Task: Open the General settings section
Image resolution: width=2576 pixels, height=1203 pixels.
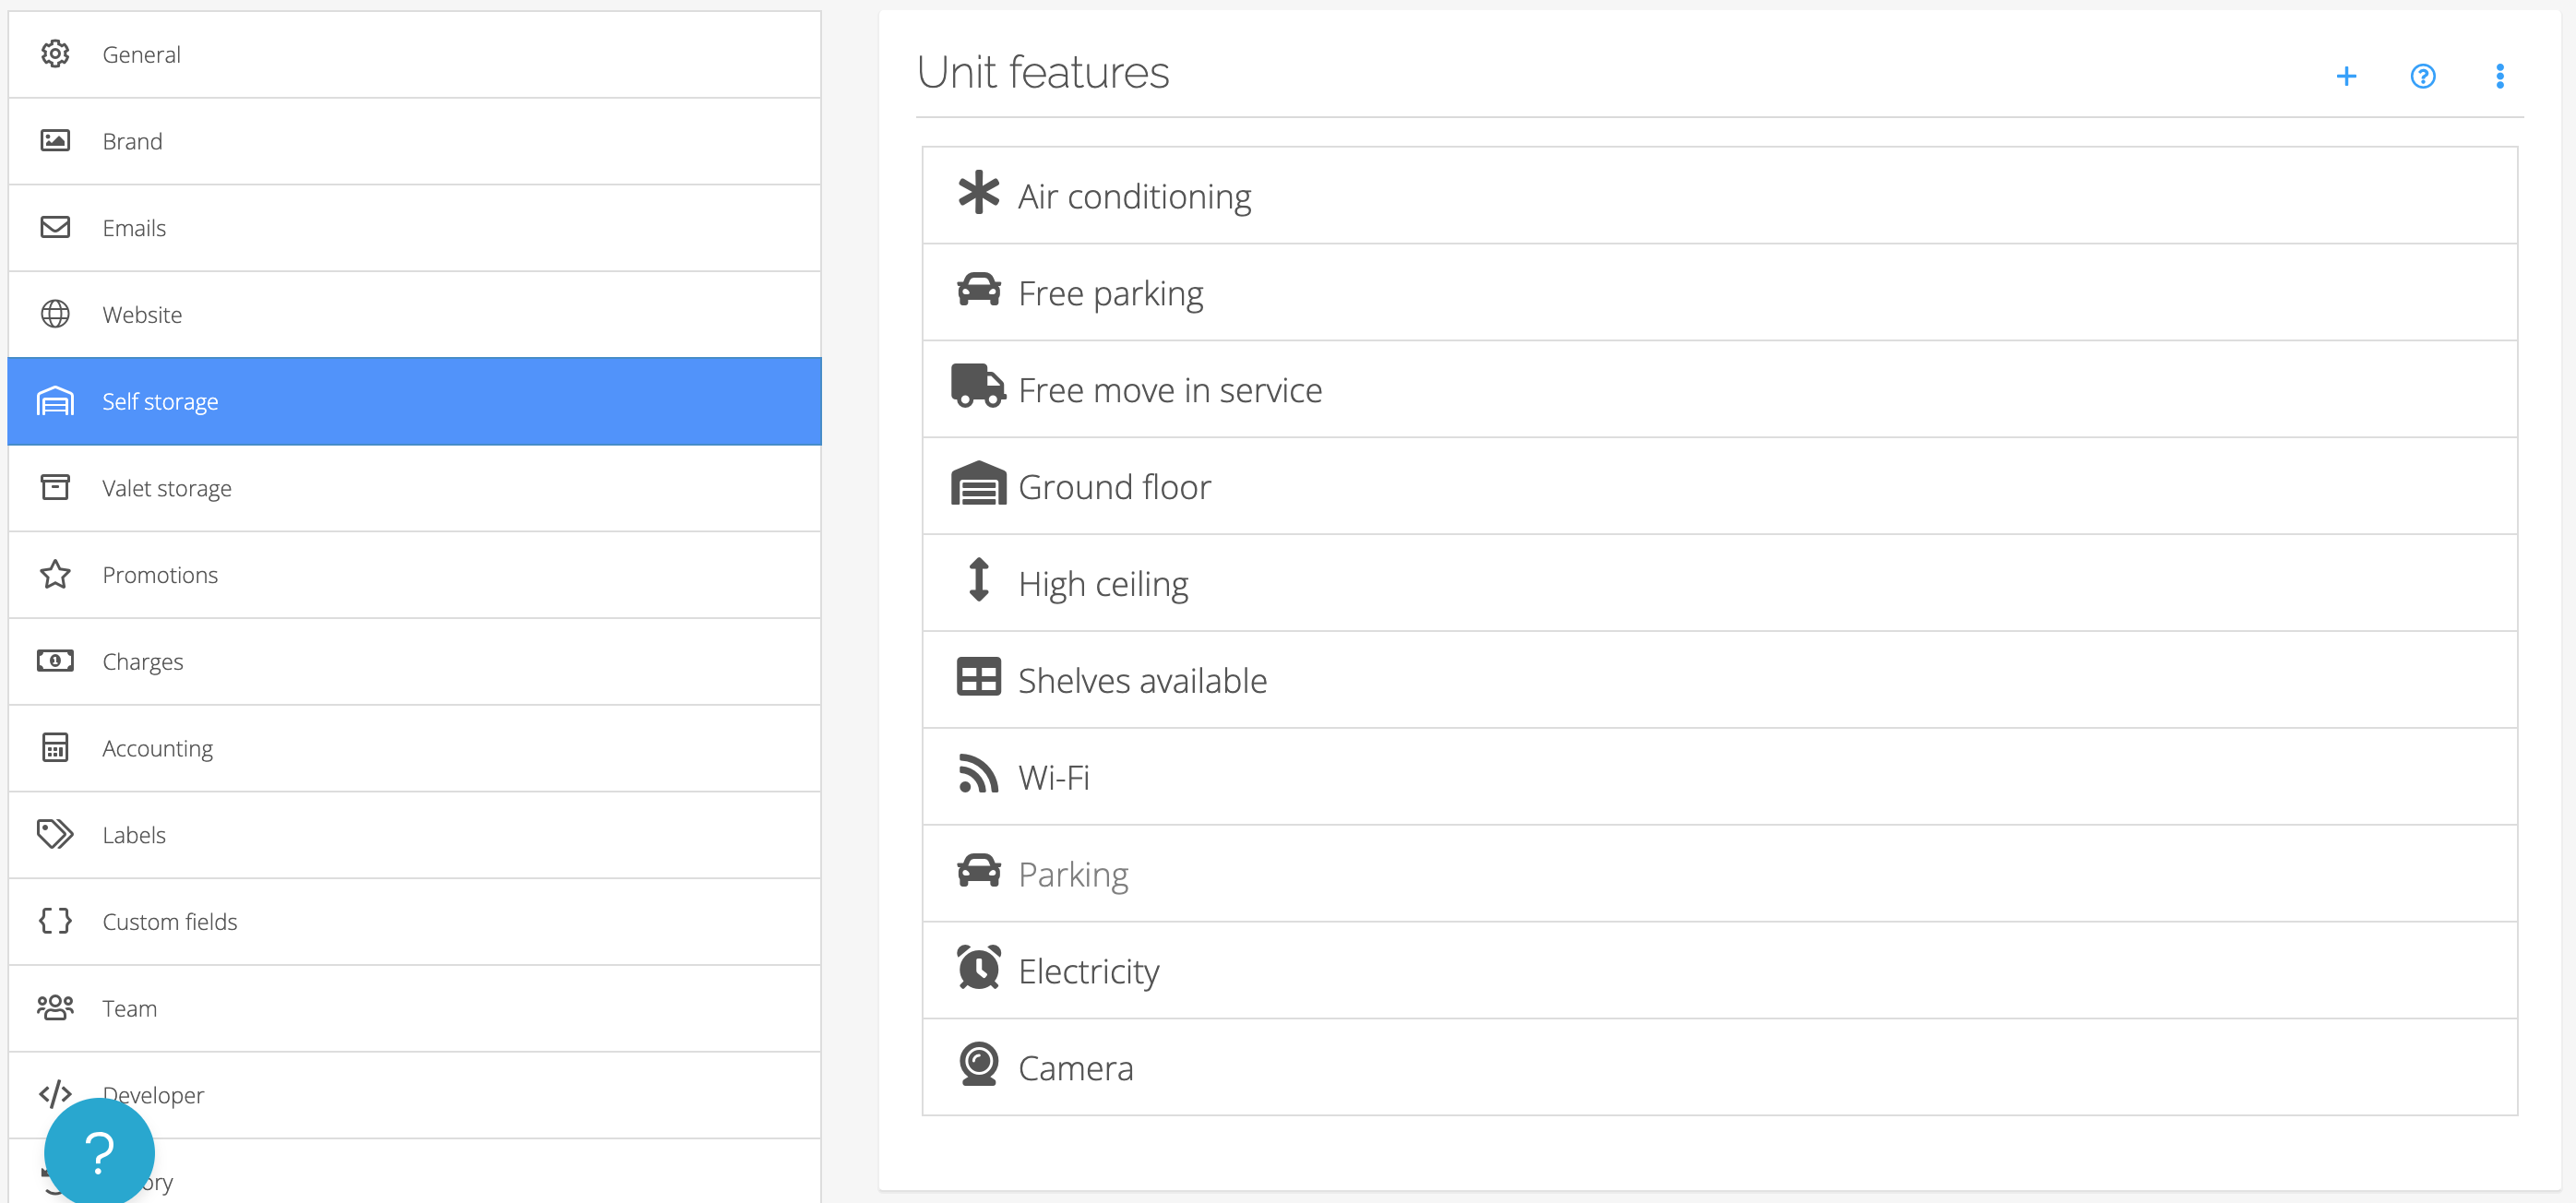Action: pos(141,55)
